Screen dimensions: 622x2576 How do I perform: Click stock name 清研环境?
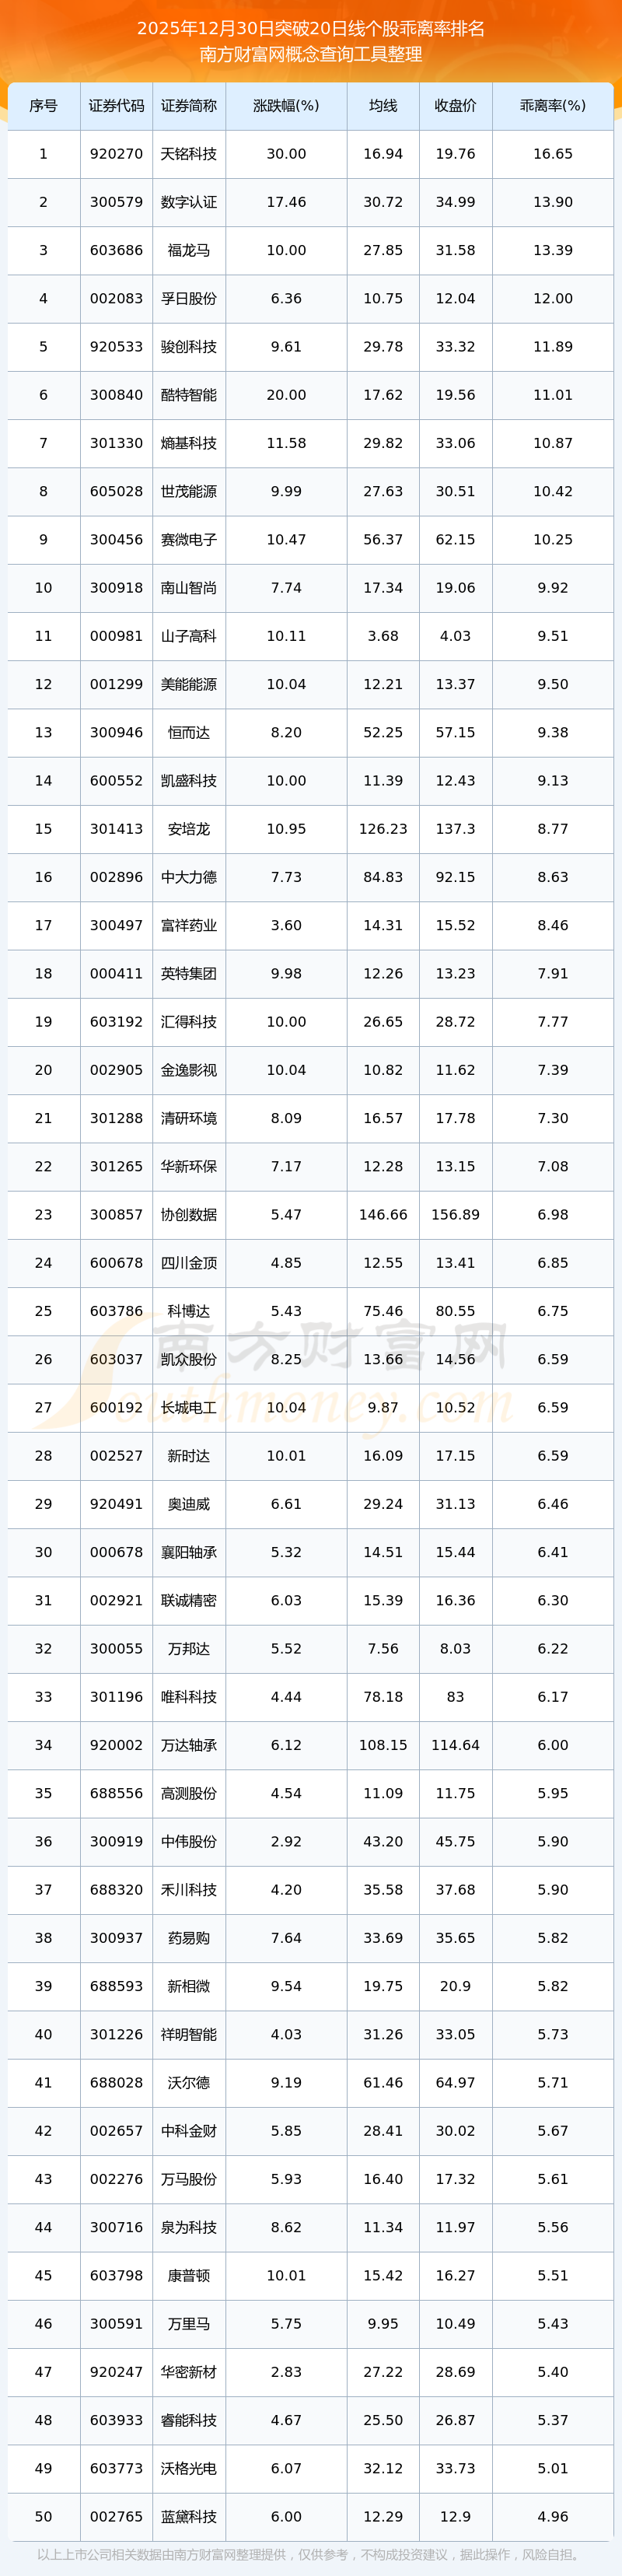coord(189,1118)
